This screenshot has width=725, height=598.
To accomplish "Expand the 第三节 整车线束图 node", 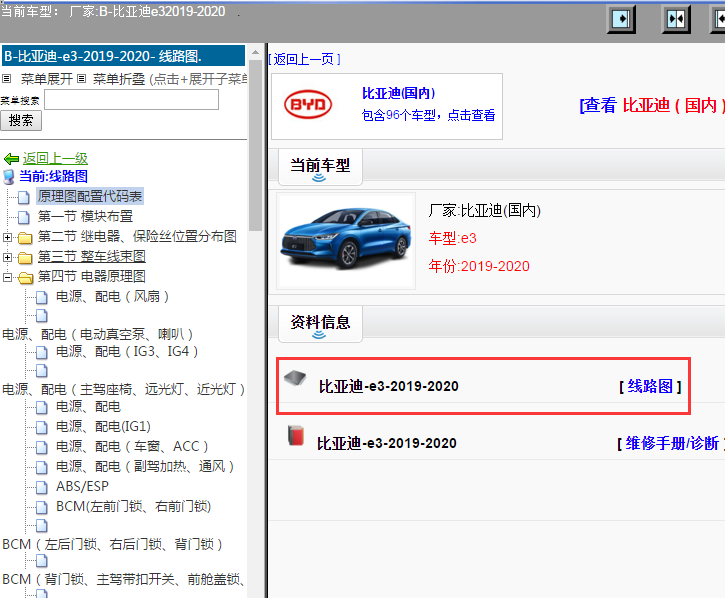I will (7, 257).
